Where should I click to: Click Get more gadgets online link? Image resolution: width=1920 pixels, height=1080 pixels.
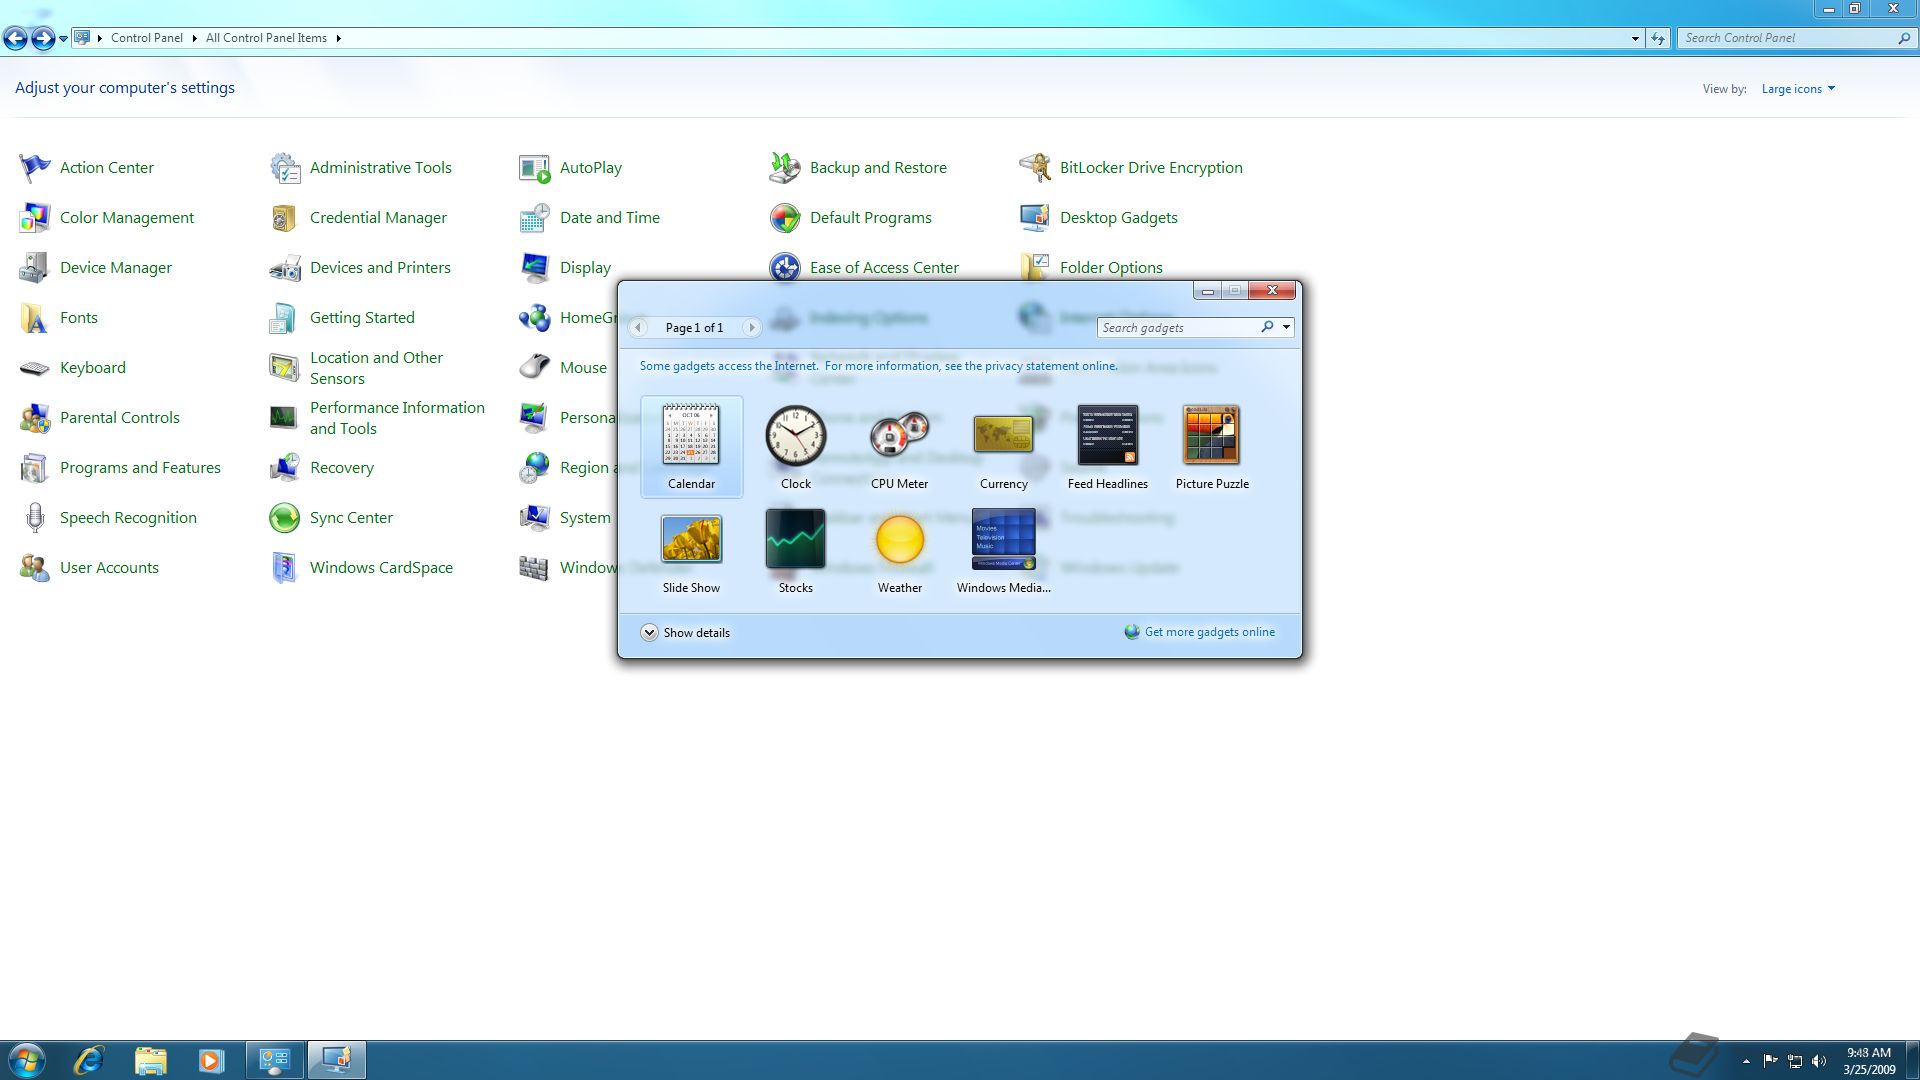click(x=1209, y=632)
